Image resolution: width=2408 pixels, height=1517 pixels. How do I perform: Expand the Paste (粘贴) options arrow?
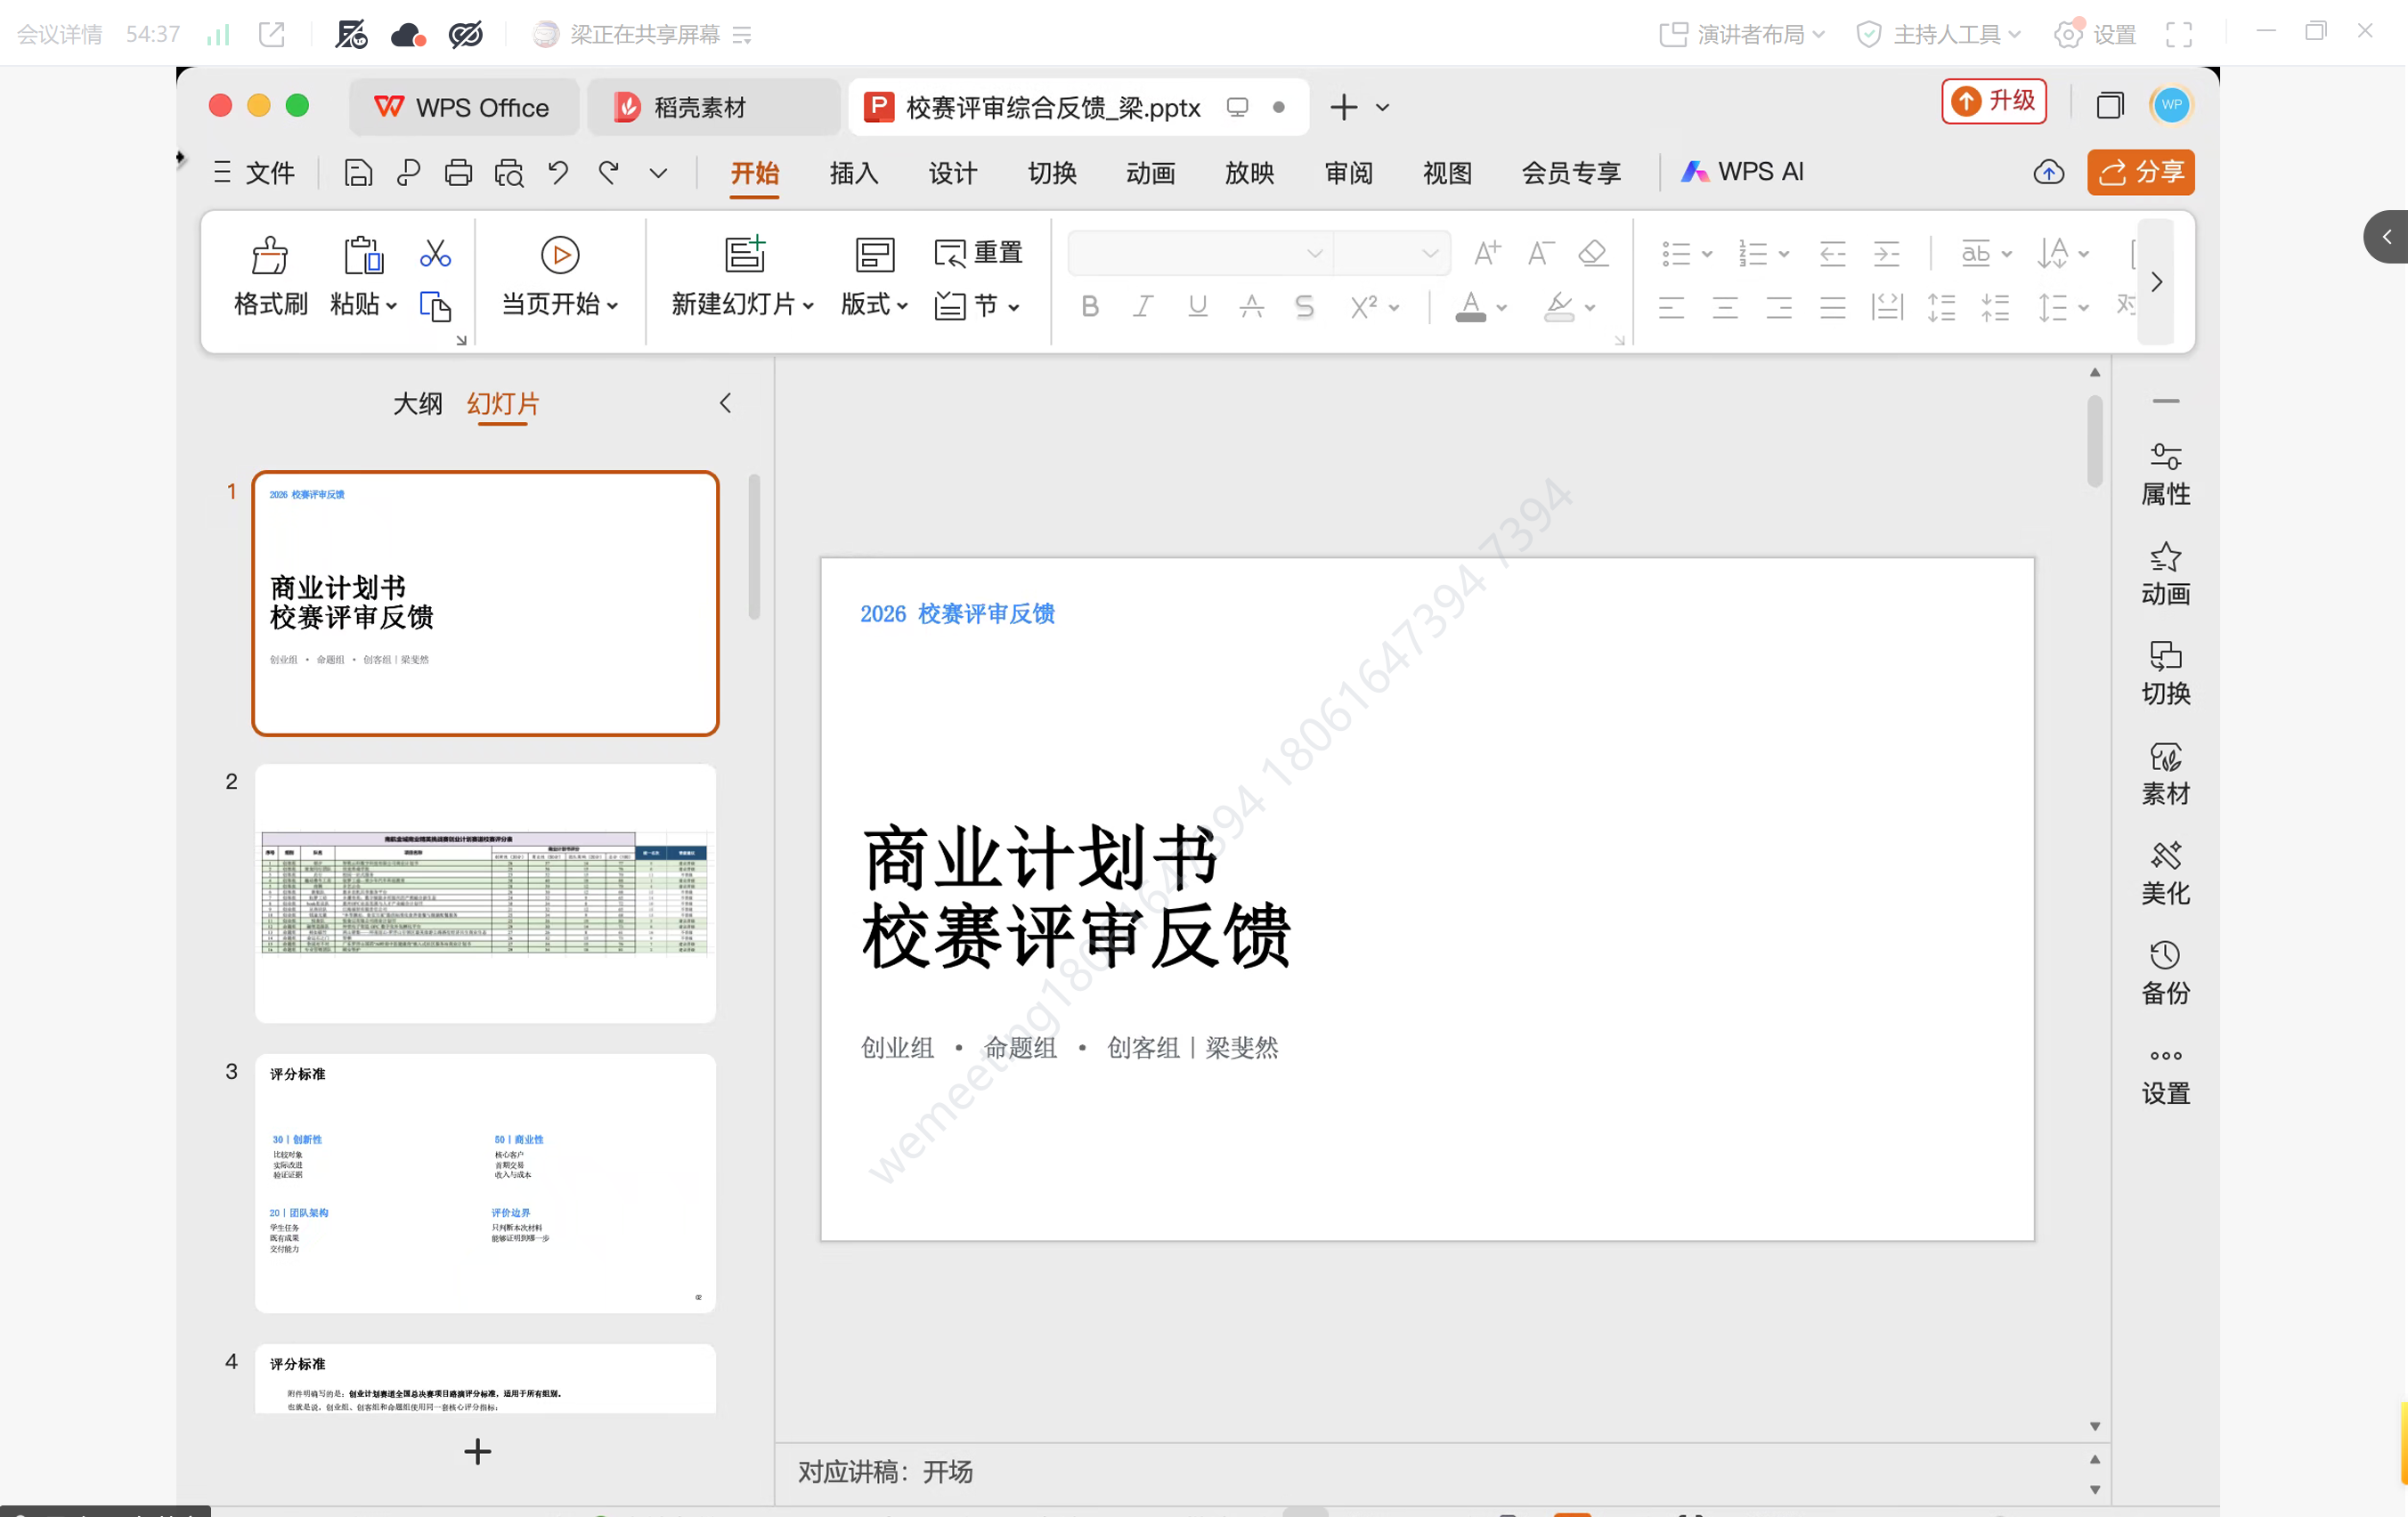coord(391,305)
